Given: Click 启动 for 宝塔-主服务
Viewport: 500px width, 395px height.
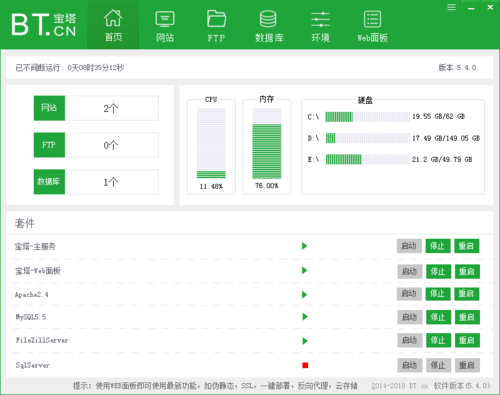Looking at the screenshot, I should [x=409, y=246].
